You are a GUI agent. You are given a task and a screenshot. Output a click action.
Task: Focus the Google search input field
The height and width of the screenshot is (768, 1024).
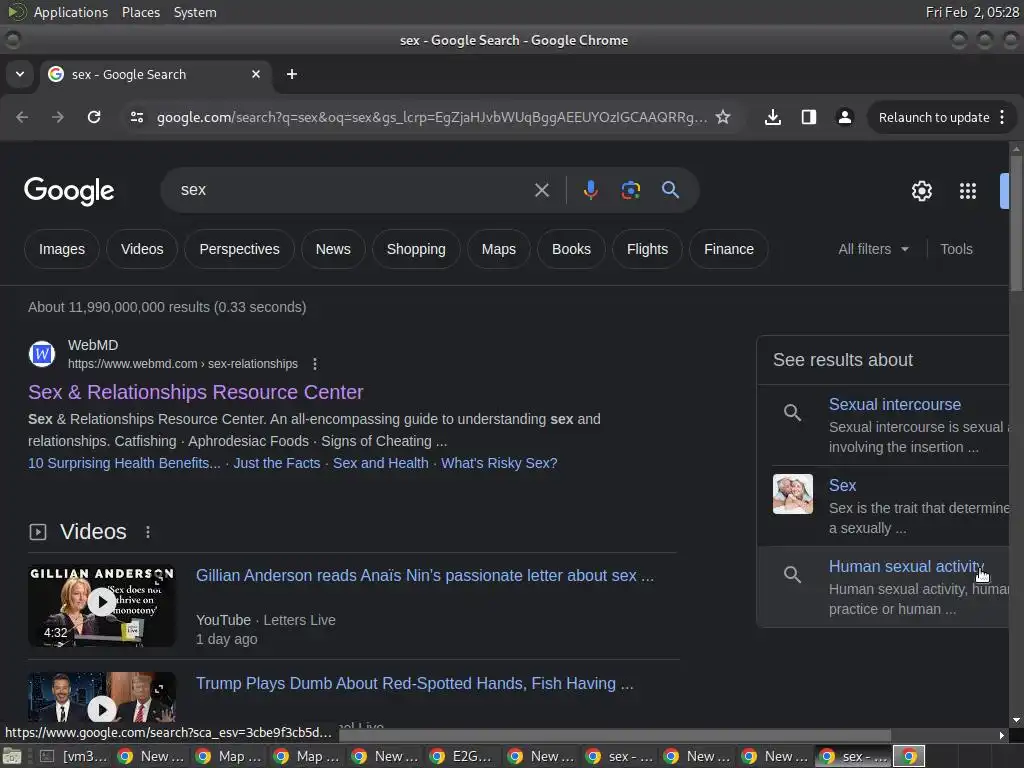353,190
